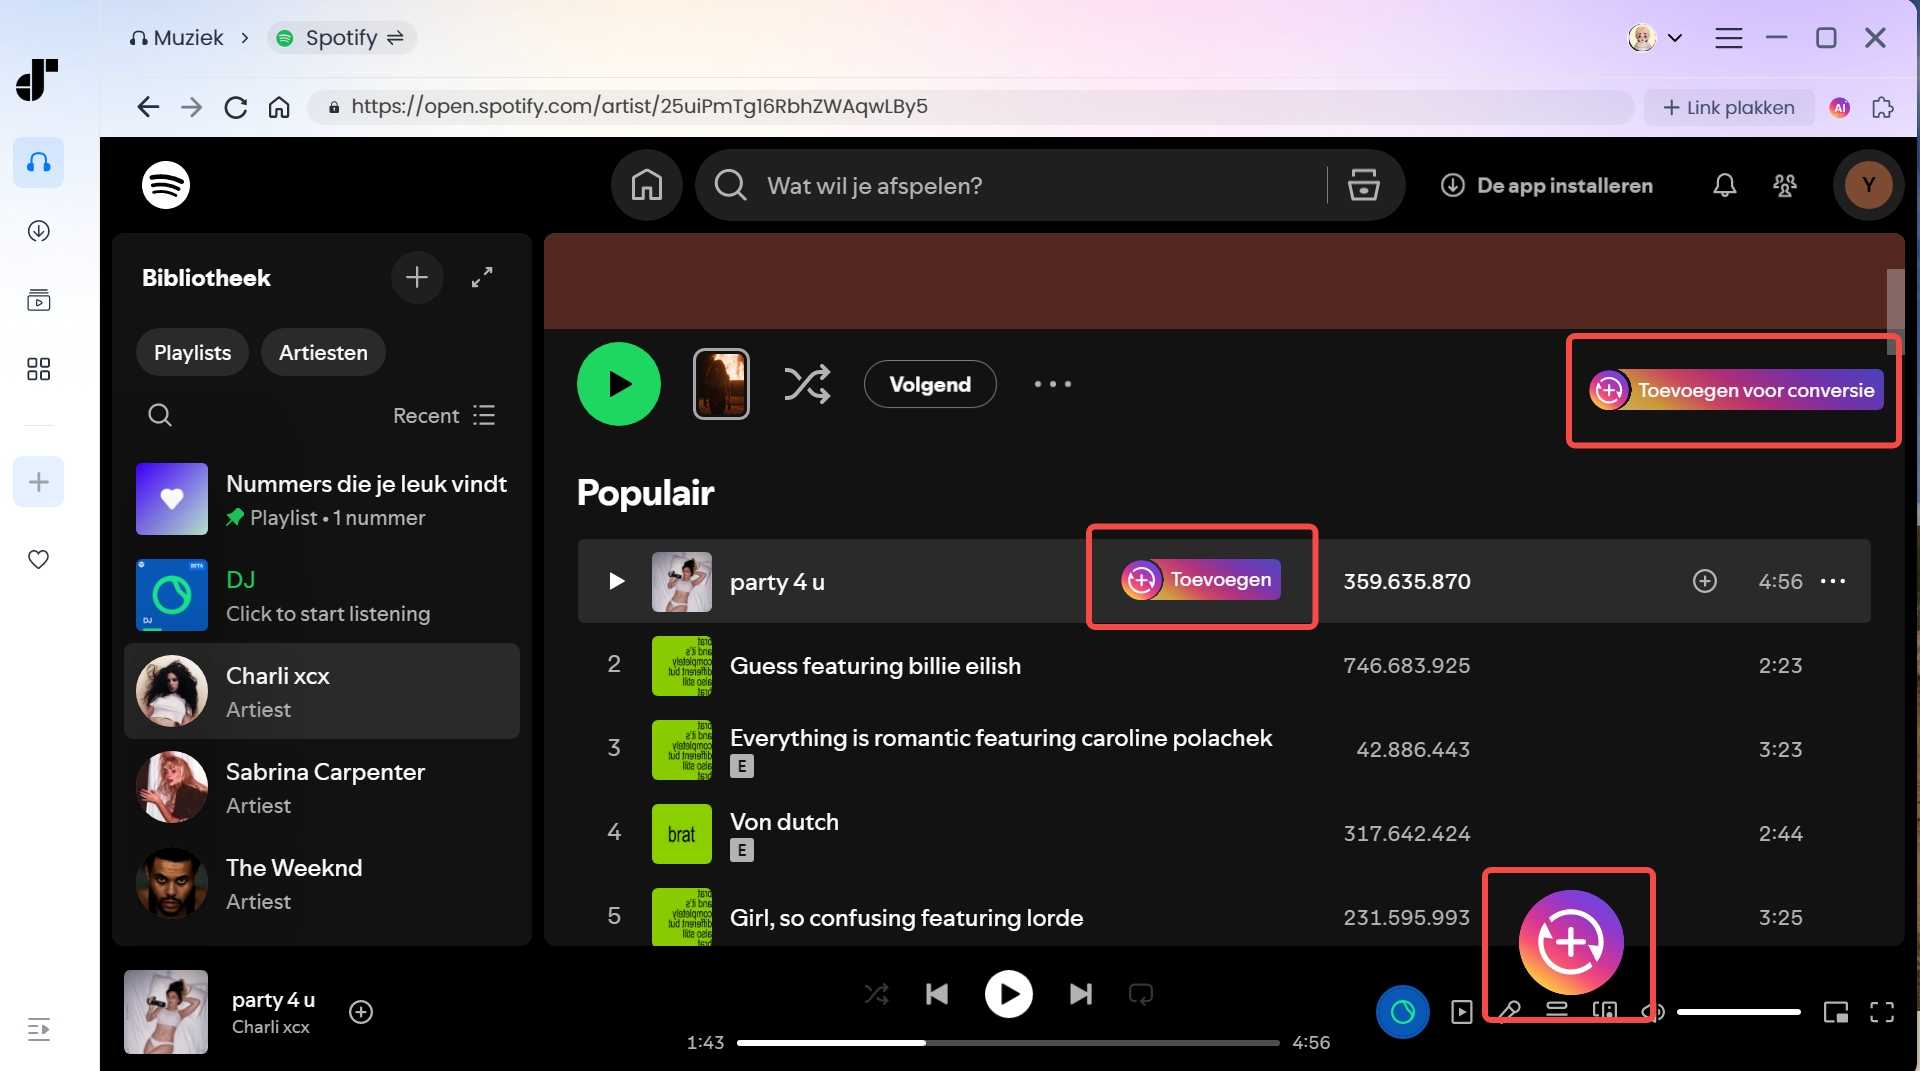Show friend activity with the people icon
Screen dimensions: 1920x1071
tap(1786, 185)
